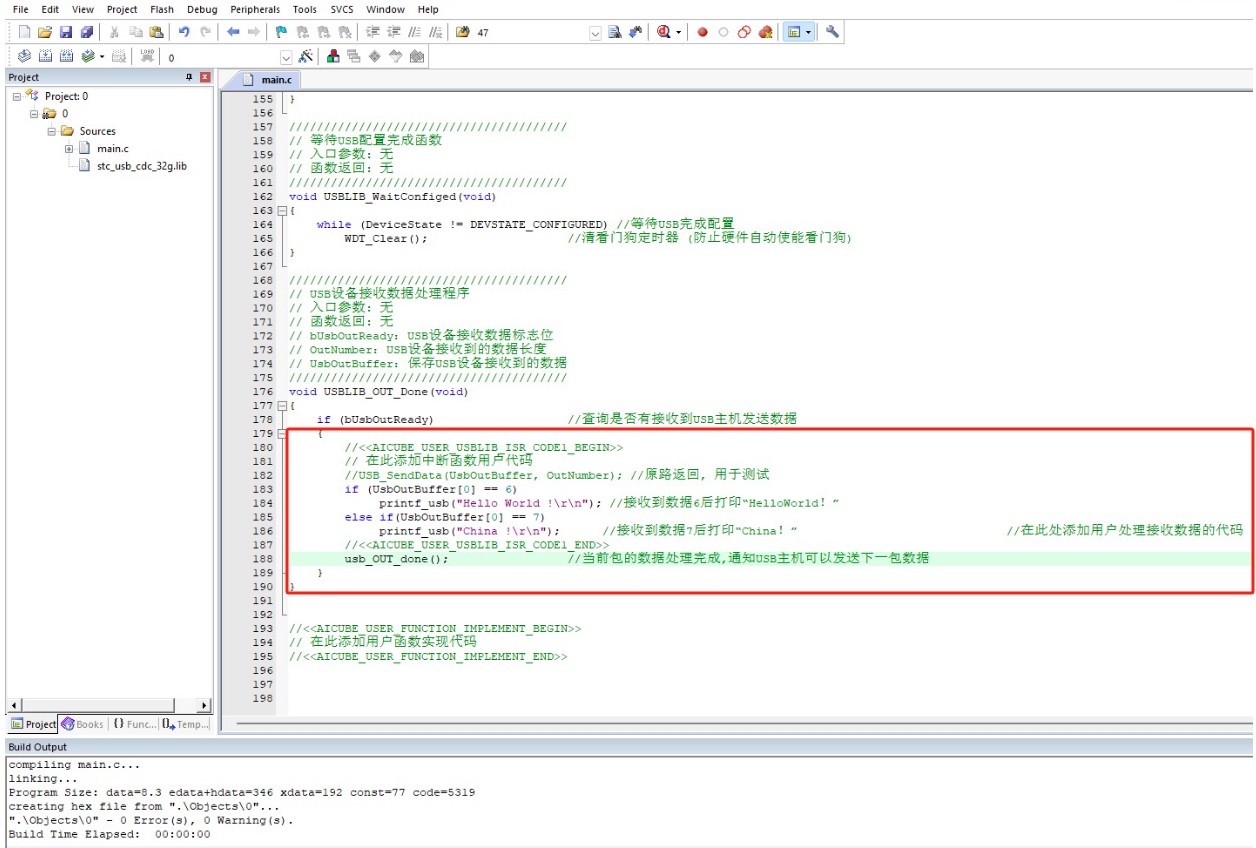Start the debug session with the magnifier icon
Viewport: 1256px width, 848px height.
point(663,32)
